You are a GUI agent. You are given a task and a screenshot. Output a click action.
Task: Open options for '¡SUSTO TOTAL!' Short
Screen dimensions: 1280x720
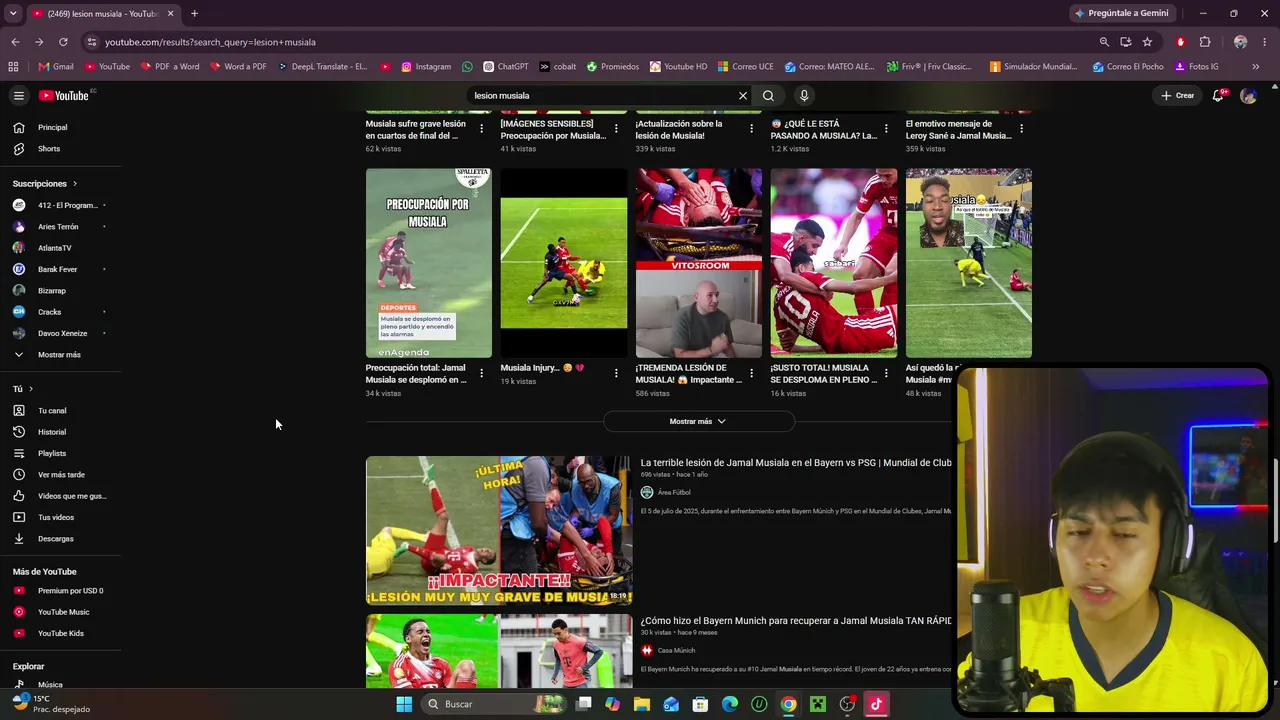coord(886,373)
